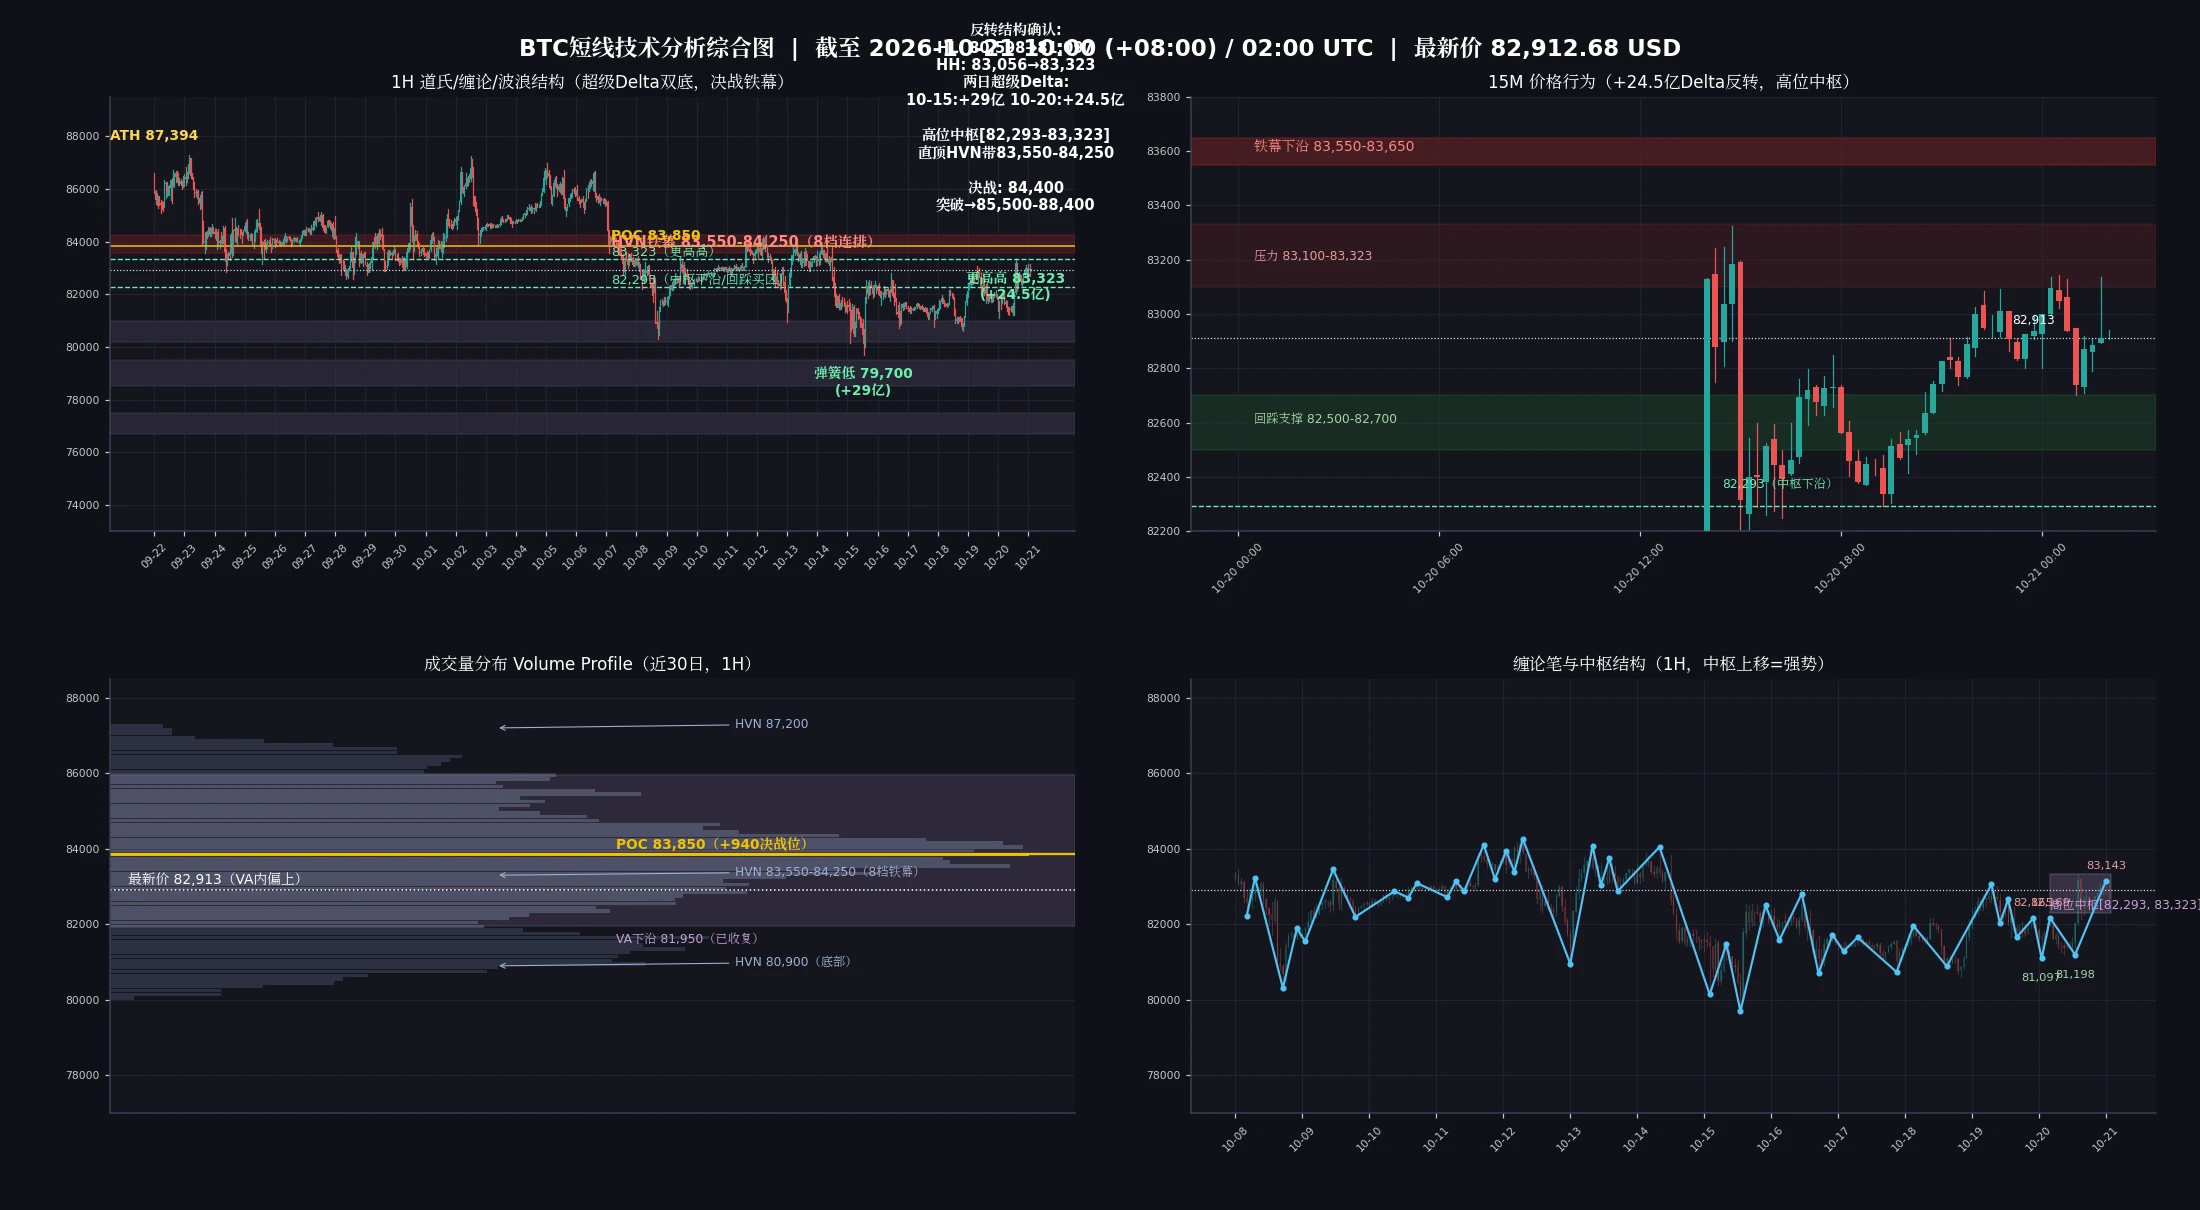Click the 81,198 low label in Chan chart
The width and height of the screenshot is (2200, 1210).
point(2076,974)
